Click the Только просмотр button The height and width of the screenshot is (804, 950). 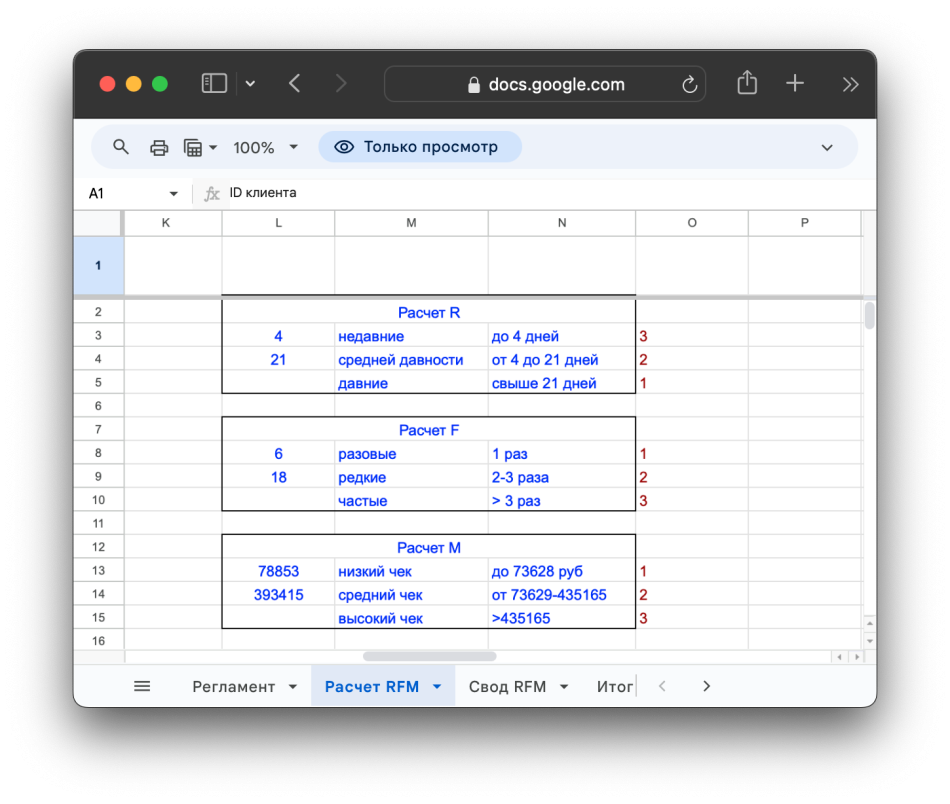point(420,147)
